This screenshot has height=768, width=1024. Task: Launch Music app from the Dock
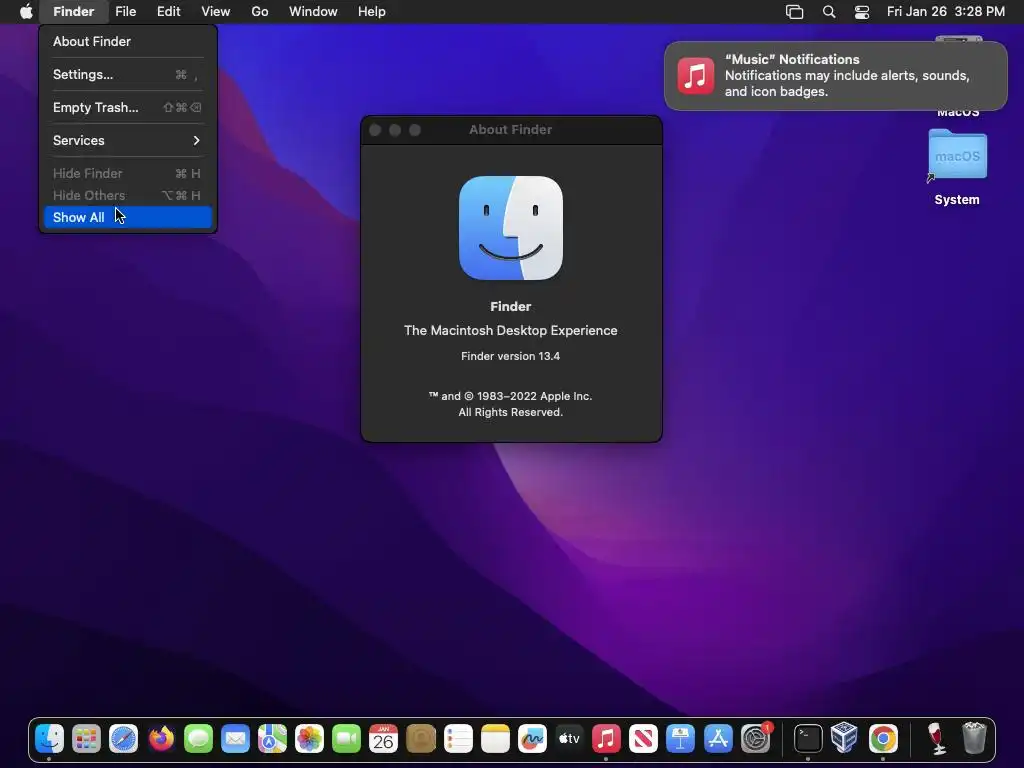click(606, 739)
